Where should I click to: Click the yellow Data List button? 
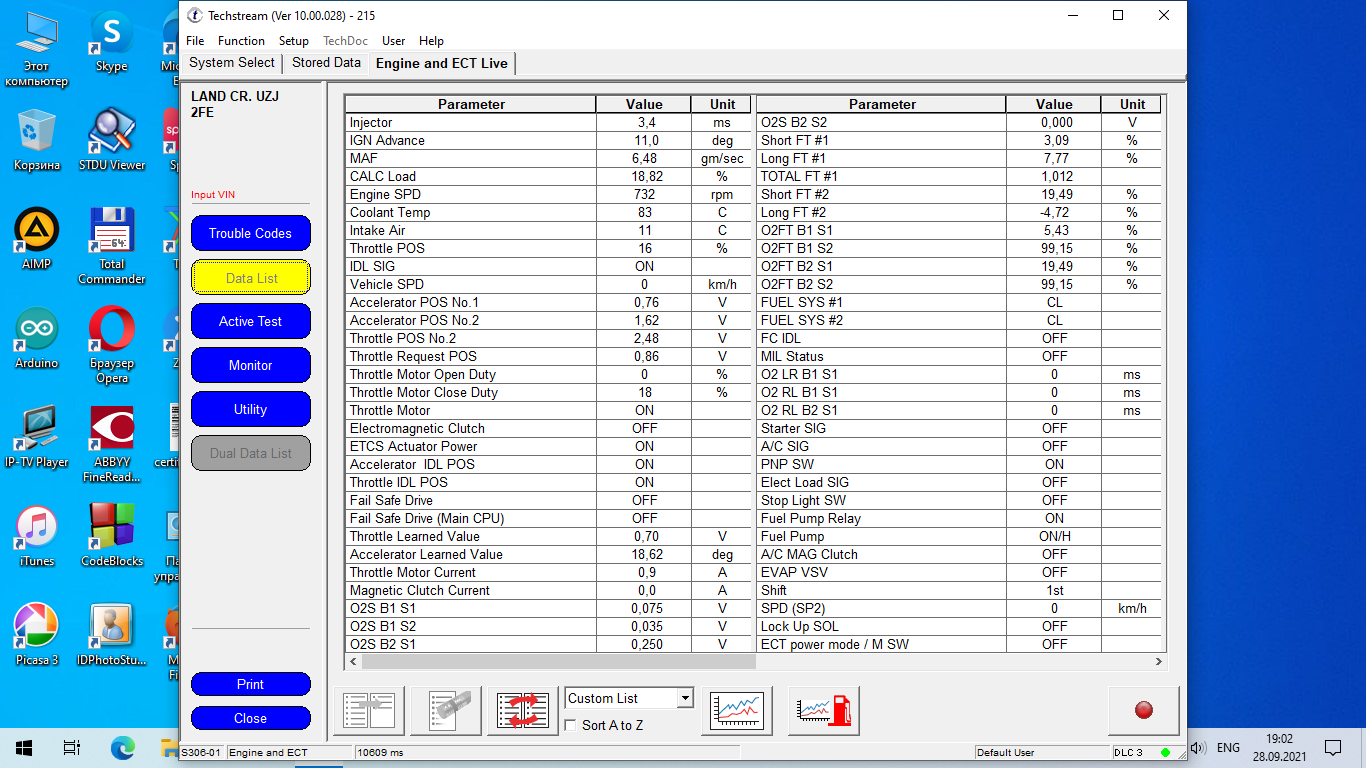click(251, 278)
